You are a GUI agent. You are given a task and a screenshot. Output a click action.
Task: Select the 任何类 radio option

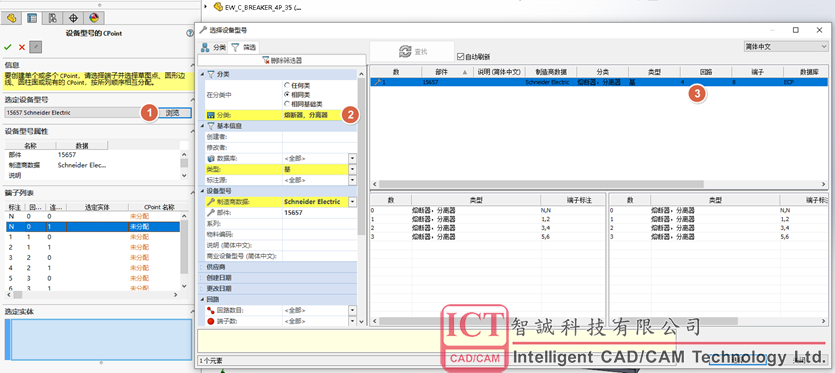(x=287, y=85)
